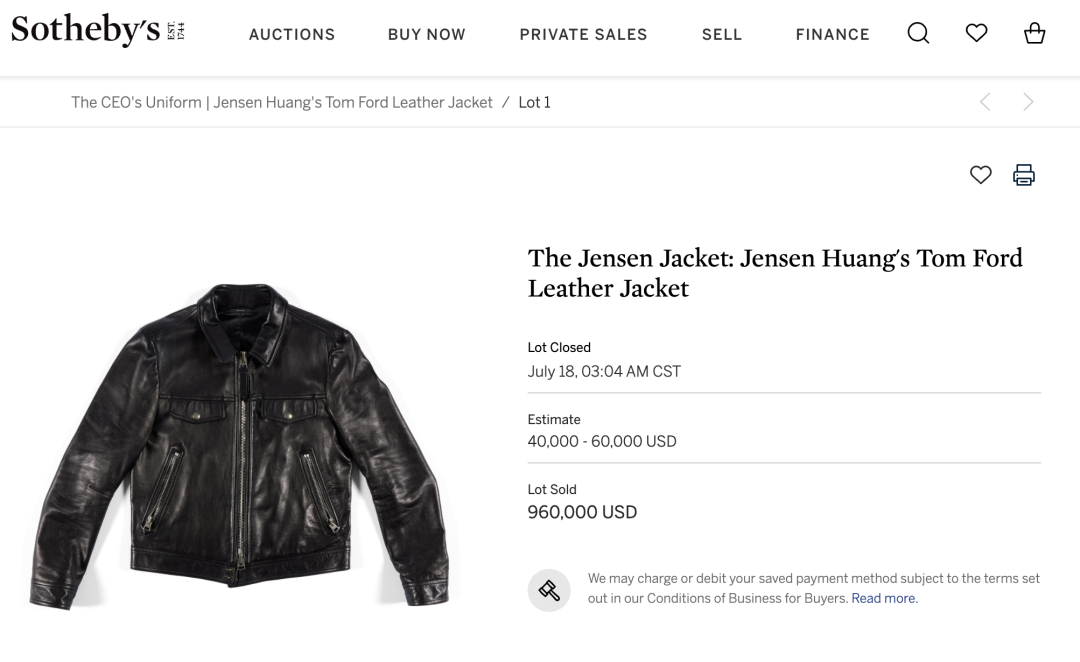This screenshot has width=1080, height=662.
Task: Open the Auctions menu
Action: (292, 34)
